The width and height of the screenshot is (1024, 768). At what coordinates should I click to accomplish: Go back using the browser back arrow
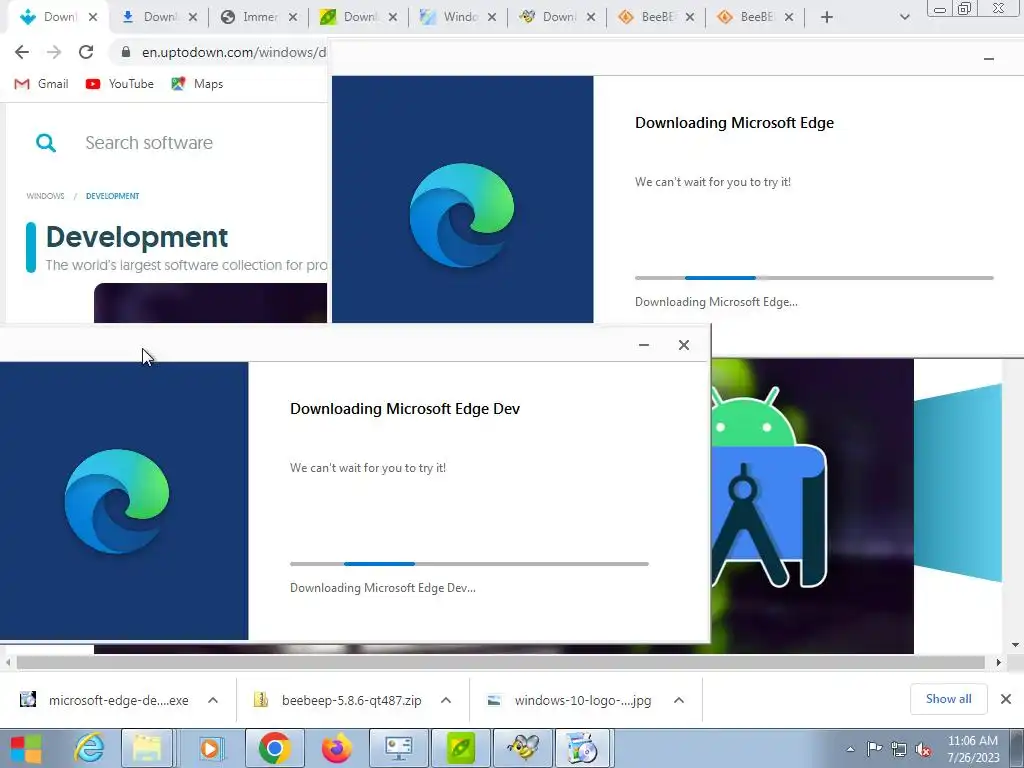[22, 52]
